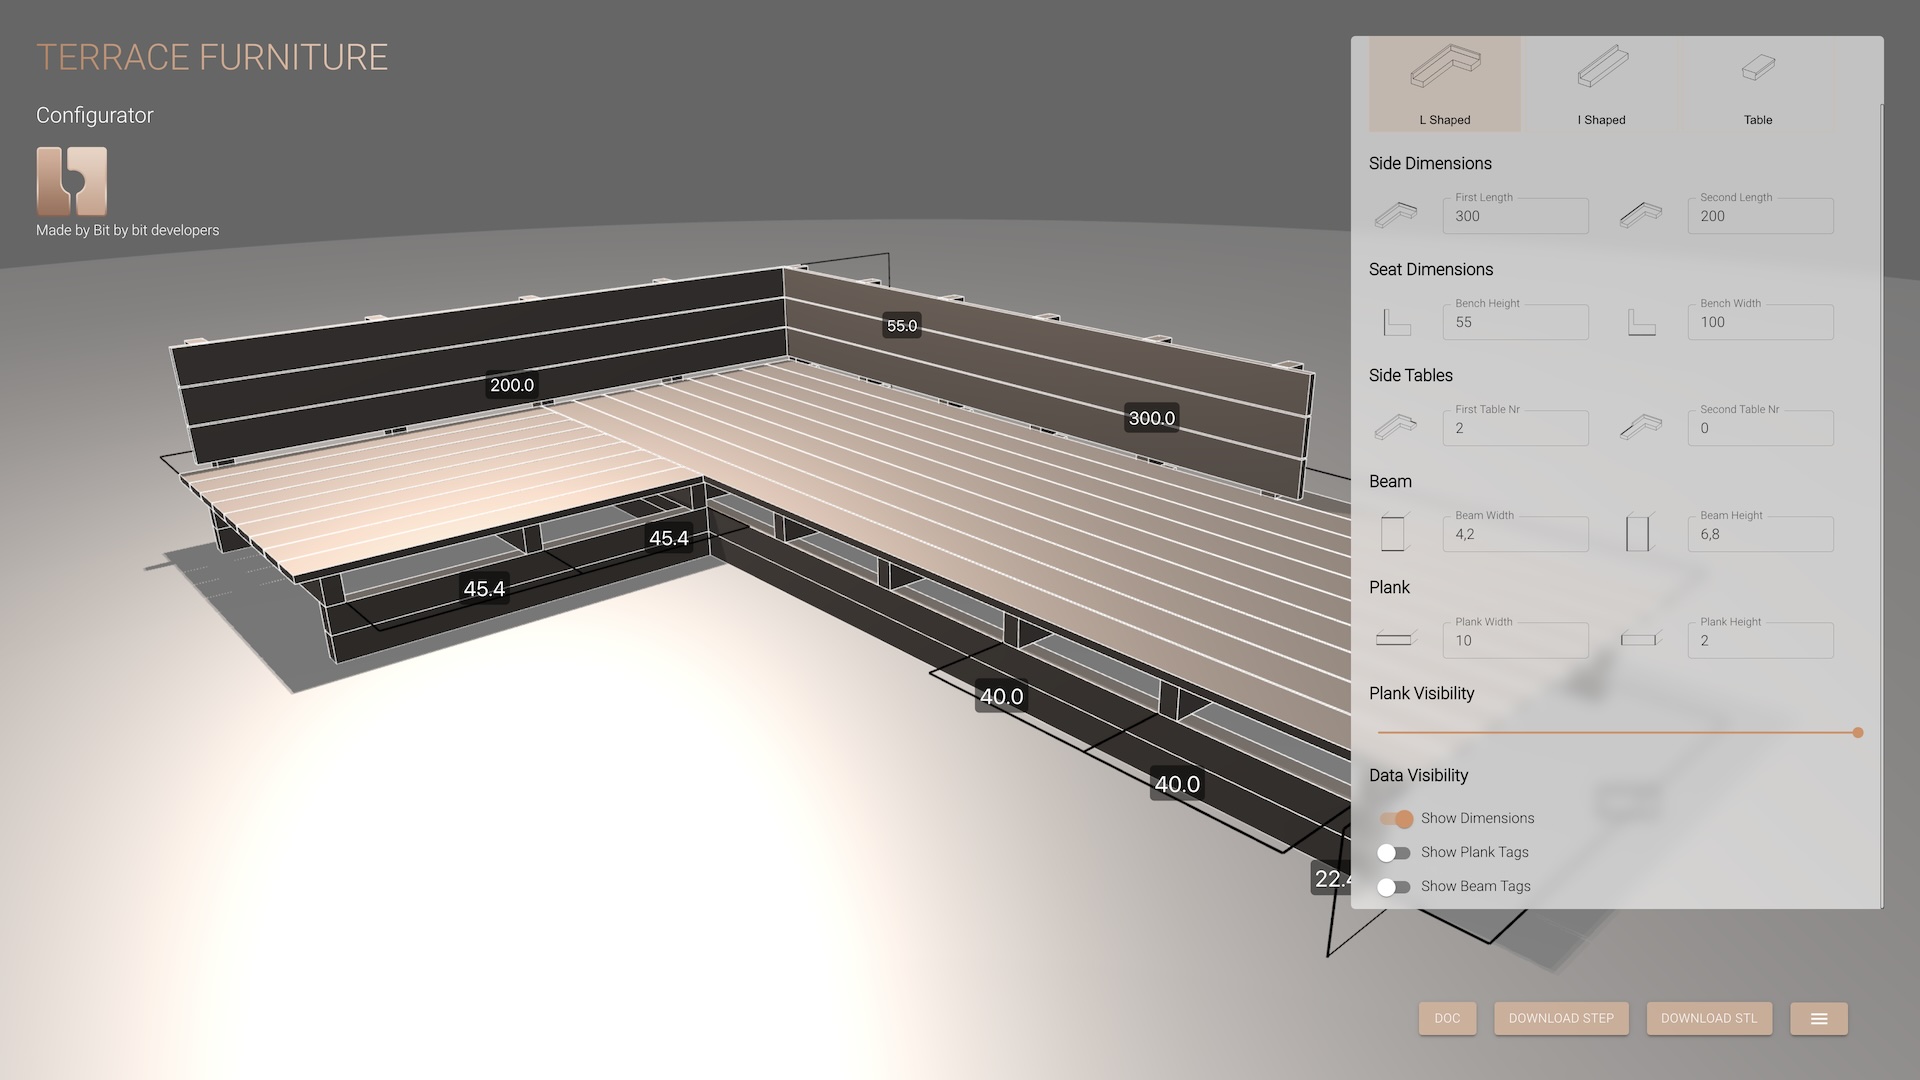This screenshot has height=1080, width=1920.
Task: Focus the Beam Width input
Action: click(1515, 534)
